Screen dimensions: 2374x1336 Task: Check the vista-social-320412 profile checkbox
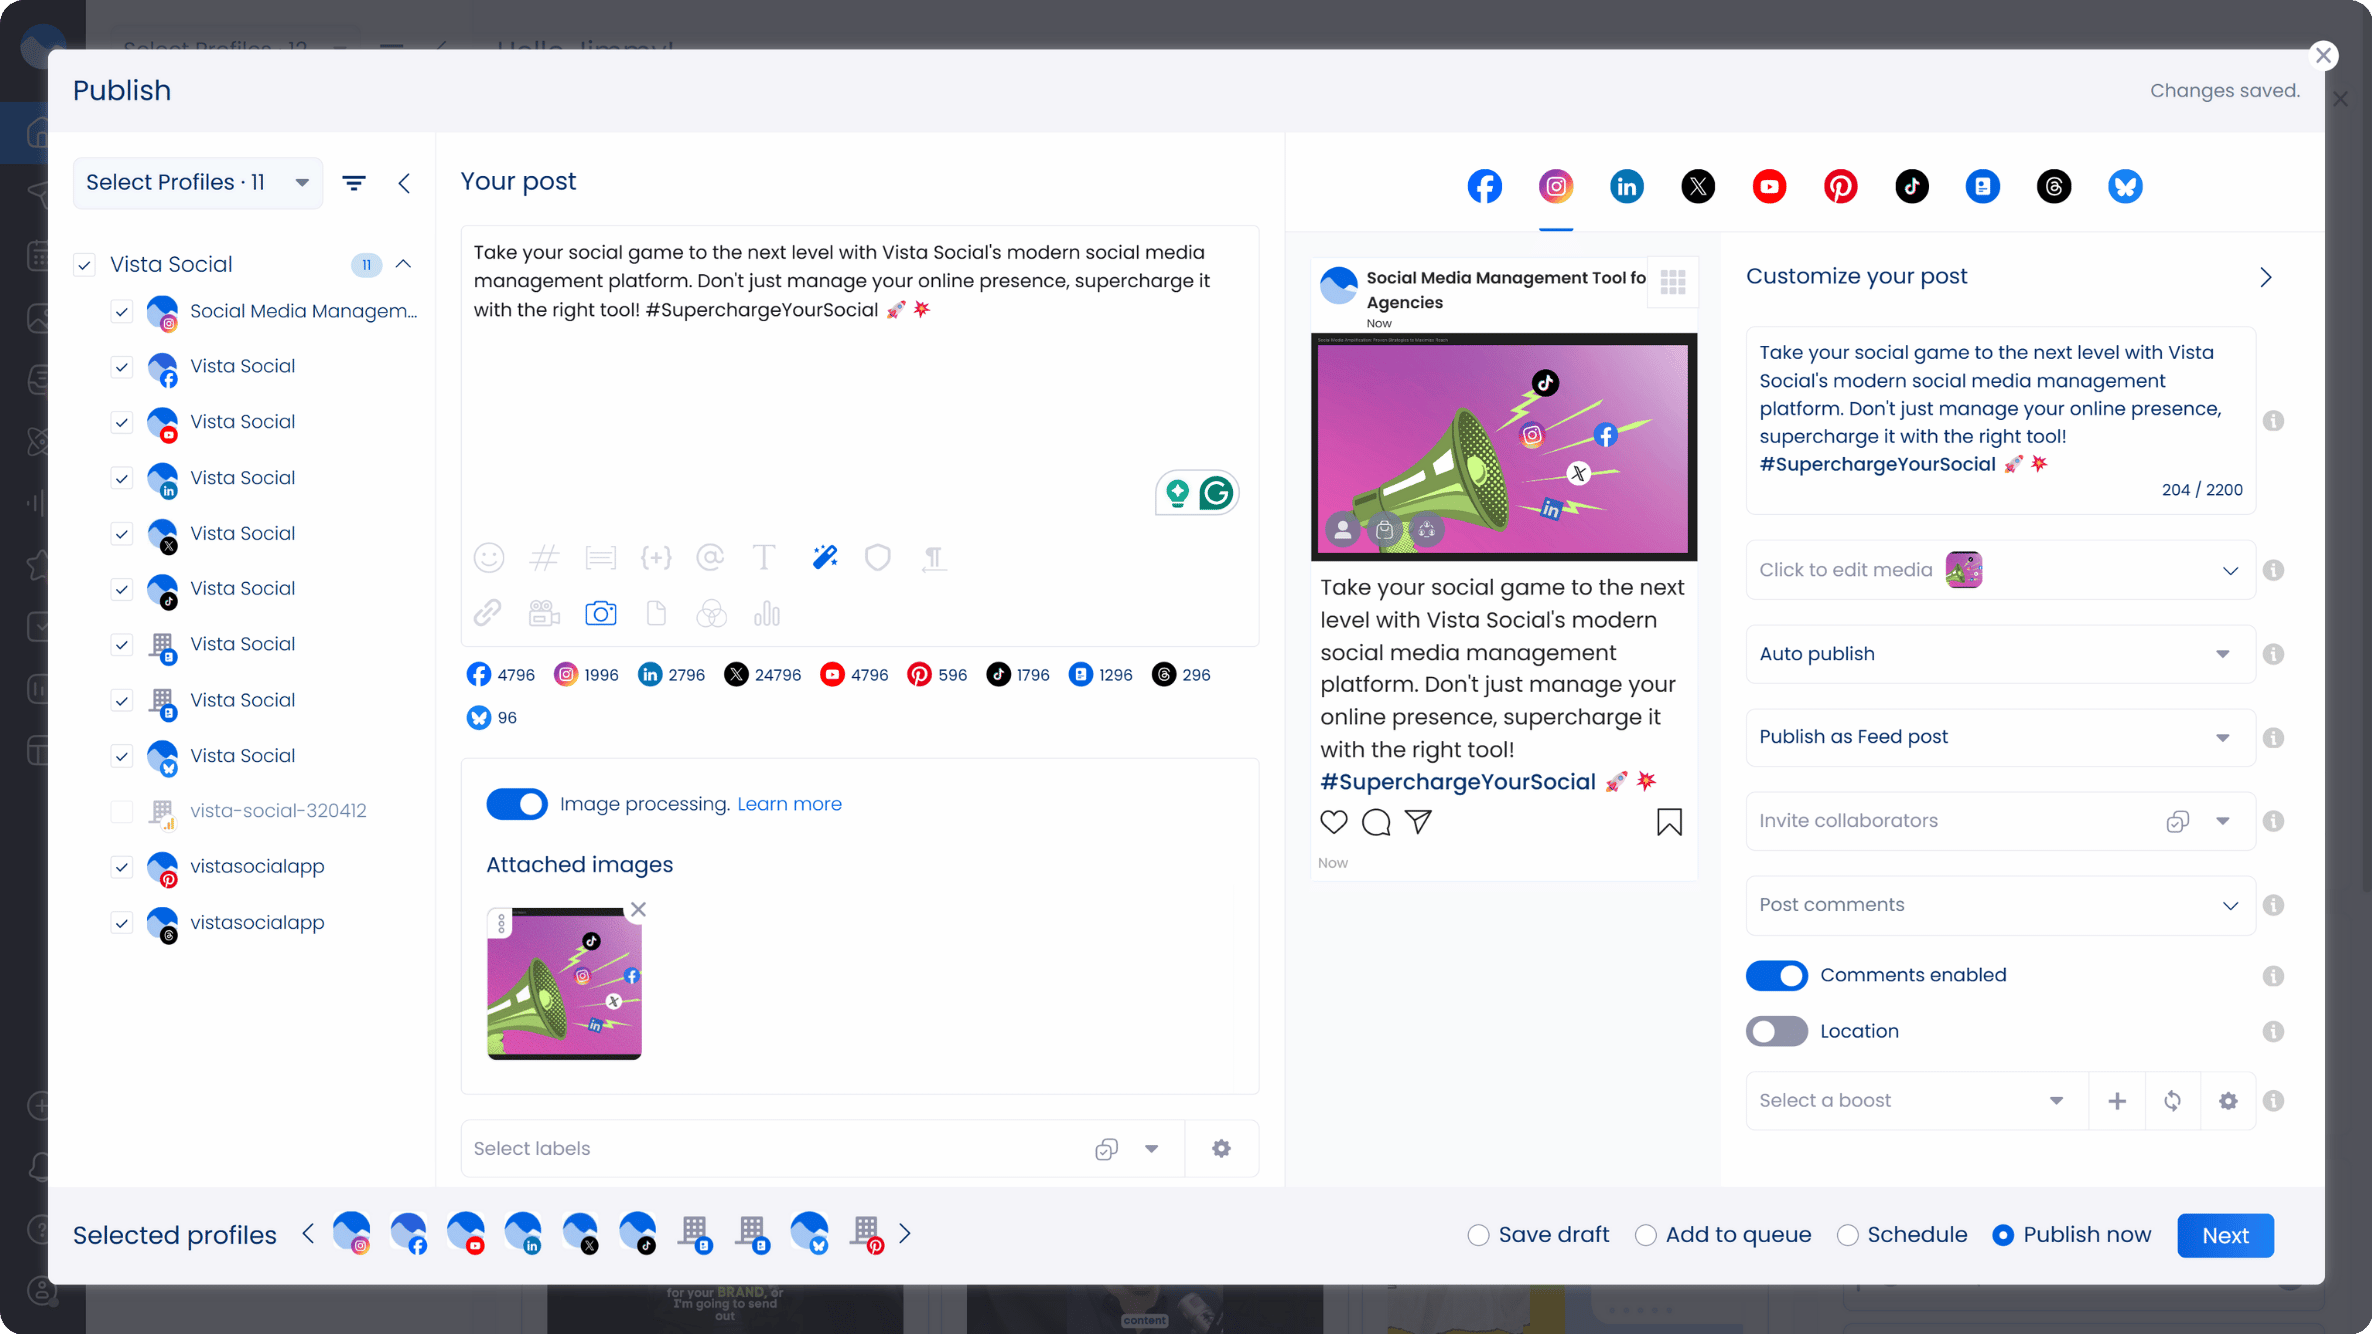click(x=122, y=811)
